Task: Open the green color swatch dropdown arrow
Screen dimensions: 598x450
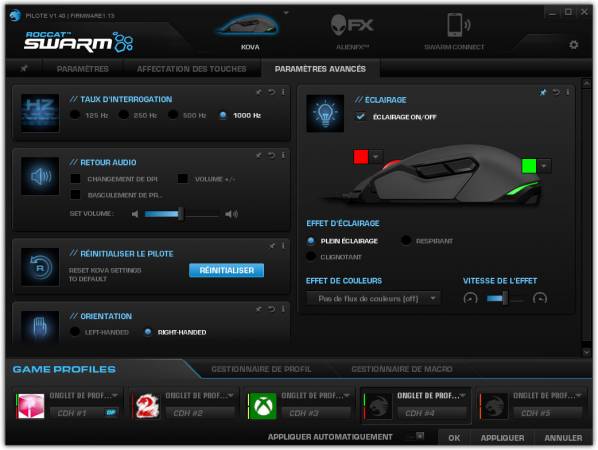Action: pos(544,166)
